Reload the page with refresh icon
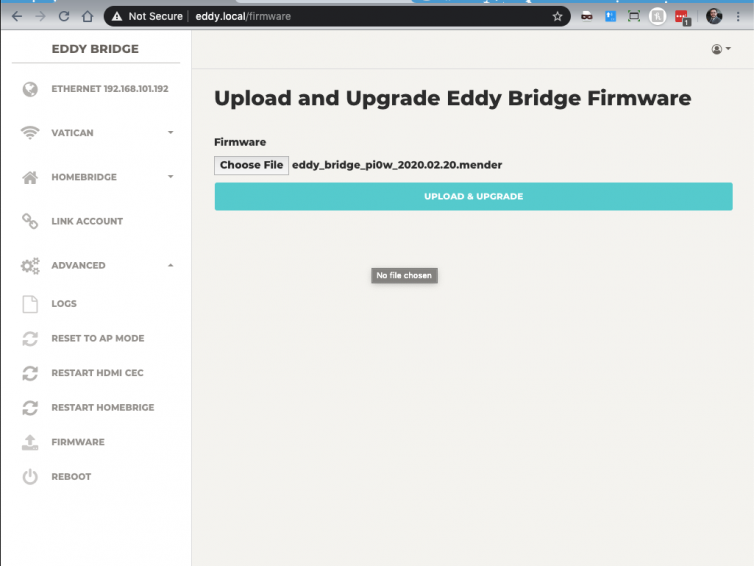The width and height of the screenshot is (754, 566). click(x=63, y=16)
